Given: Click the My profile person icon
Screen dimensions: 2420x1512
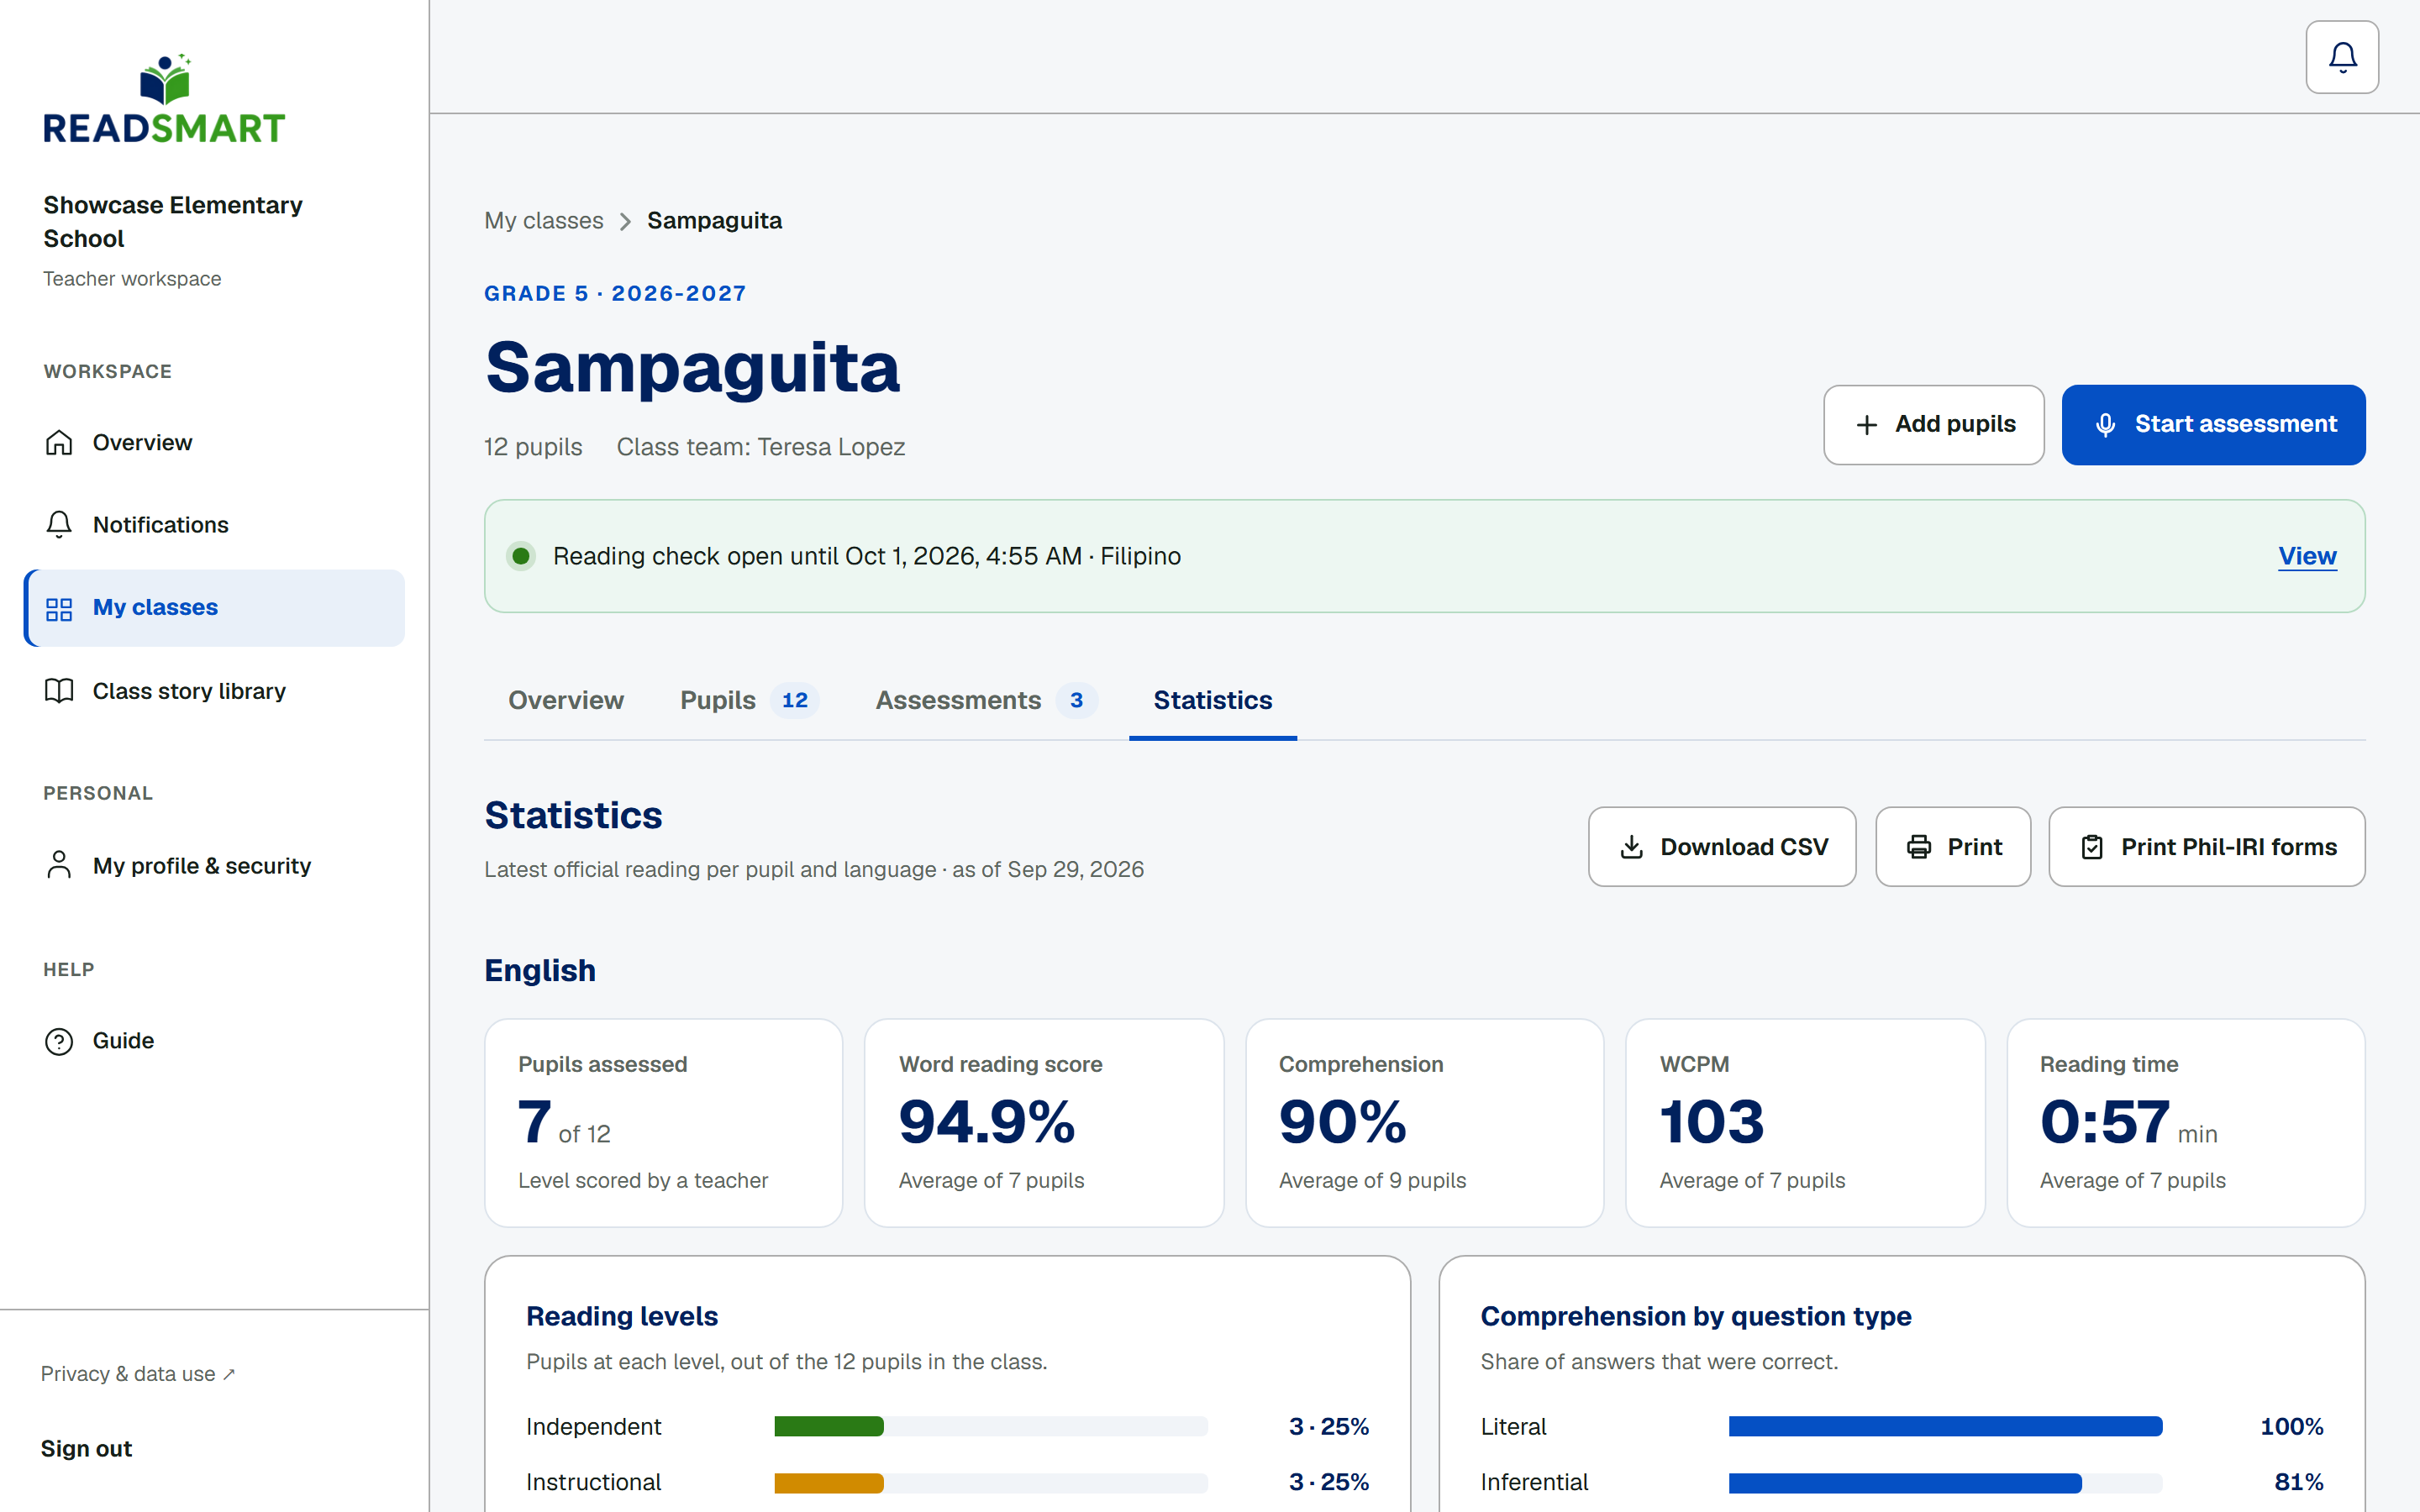Looking at the screenshot, I should (x=59, y=865).
